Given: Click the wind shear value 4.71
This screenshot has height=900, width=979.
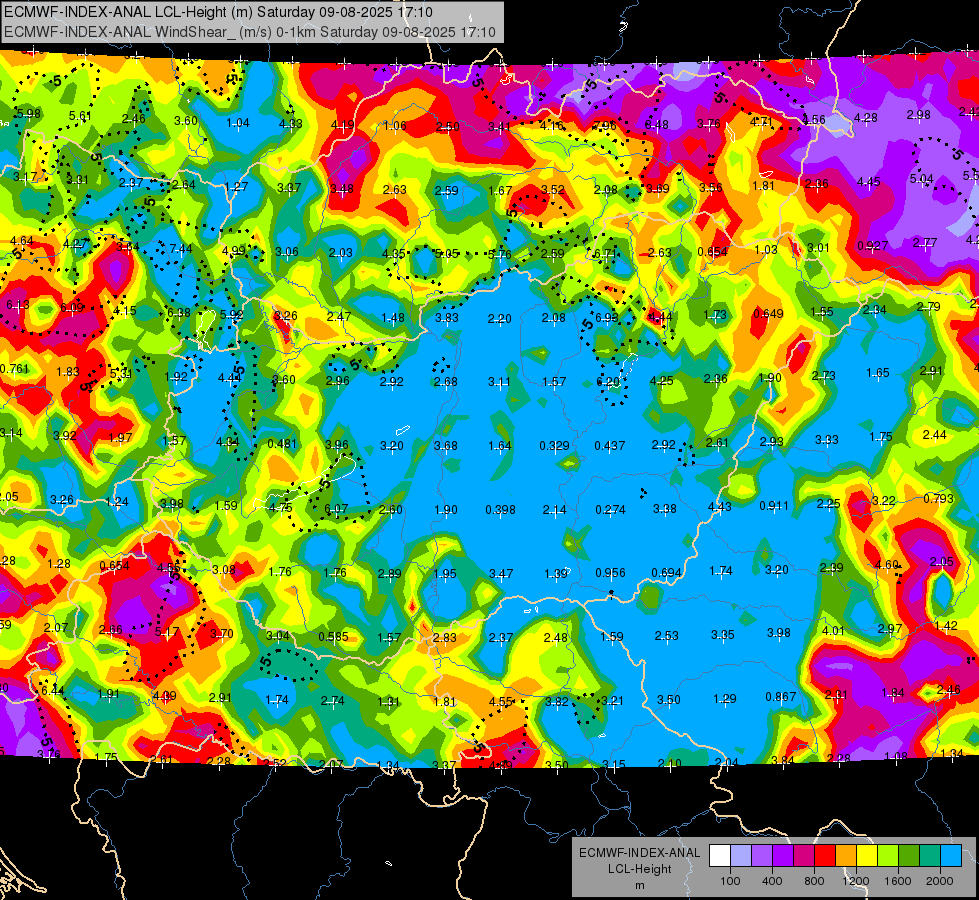Looking at the screenshot, I should [761, 121].
